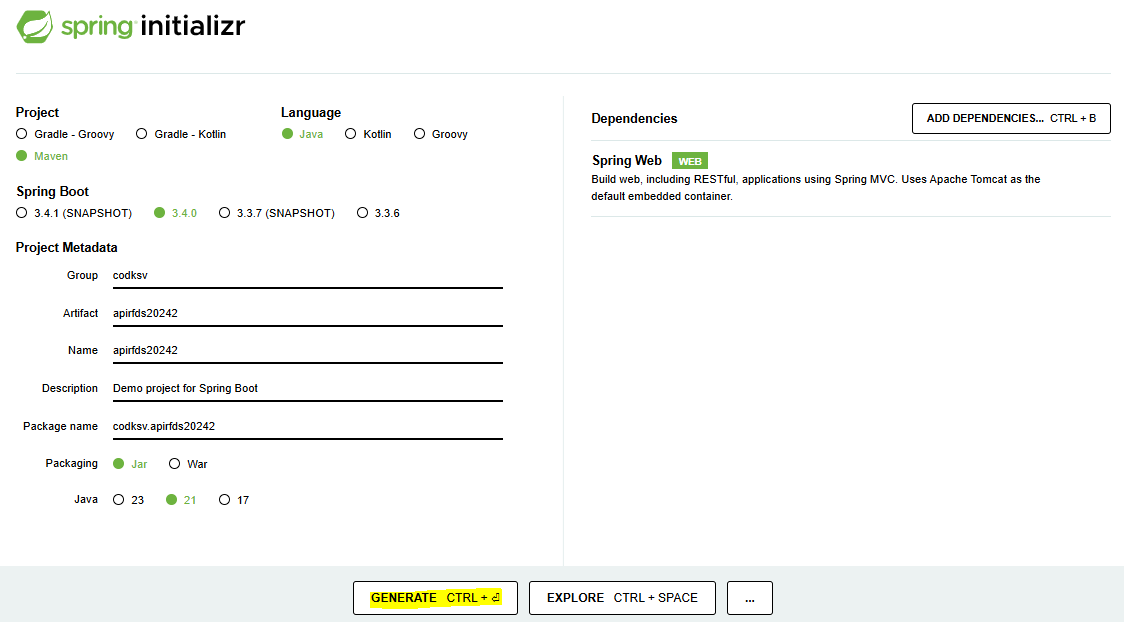Select Gradle - Groovy project type

point(20,133)
